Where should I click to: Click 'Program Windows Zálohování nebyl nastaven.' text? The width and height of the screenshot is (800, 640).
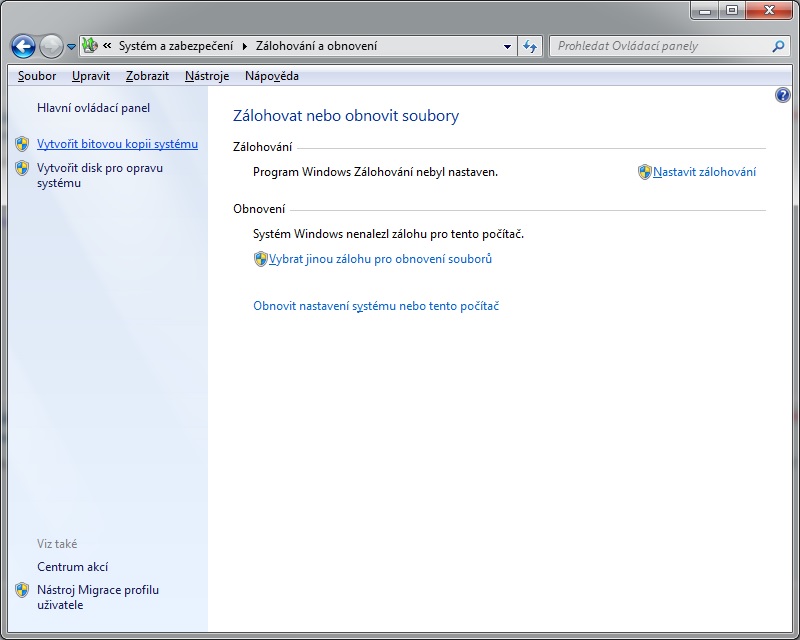tap(375, 172)
